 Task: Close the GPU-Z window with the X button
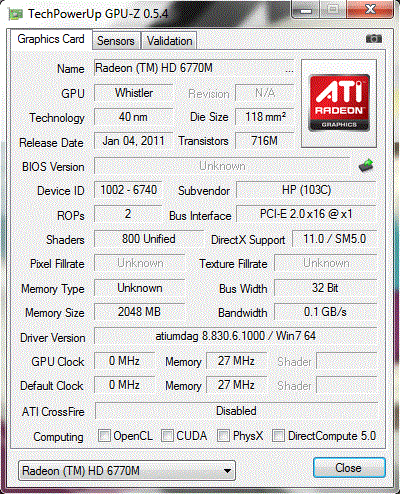click(x=370, y=9)
